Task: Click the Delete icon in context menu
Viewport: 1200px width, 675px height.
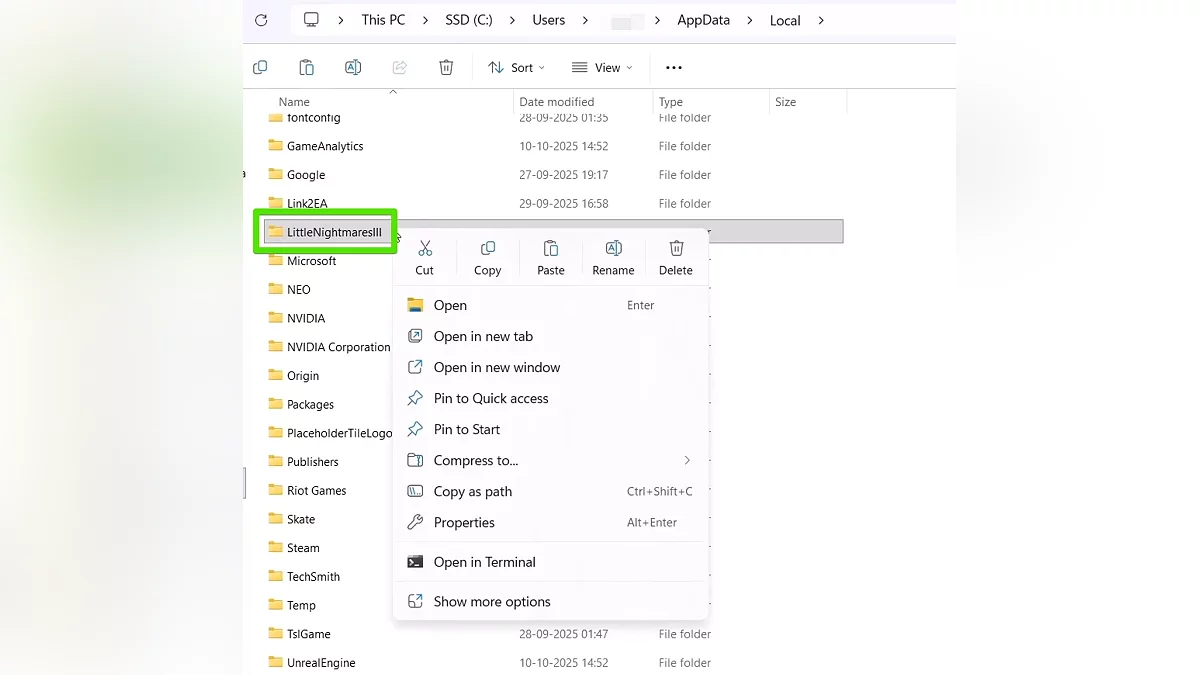Action: (676, 249)
